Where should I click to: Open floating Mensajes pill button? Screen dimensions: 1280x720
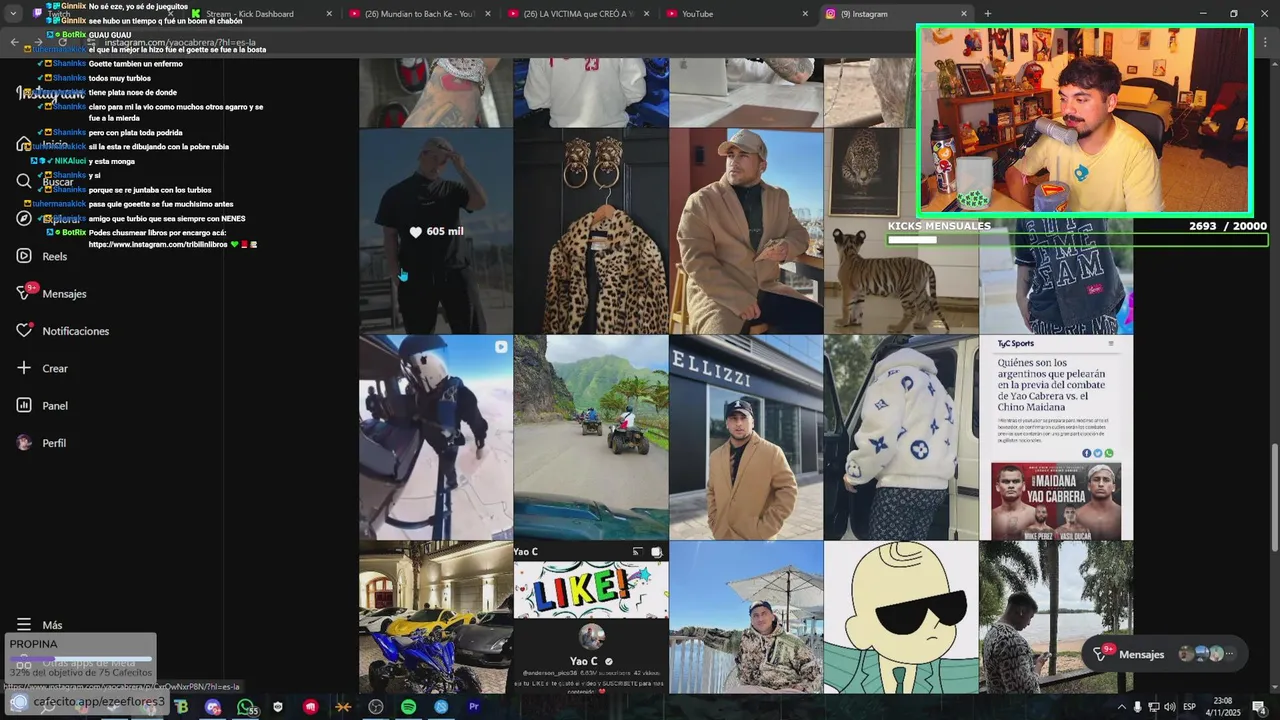1165,654
